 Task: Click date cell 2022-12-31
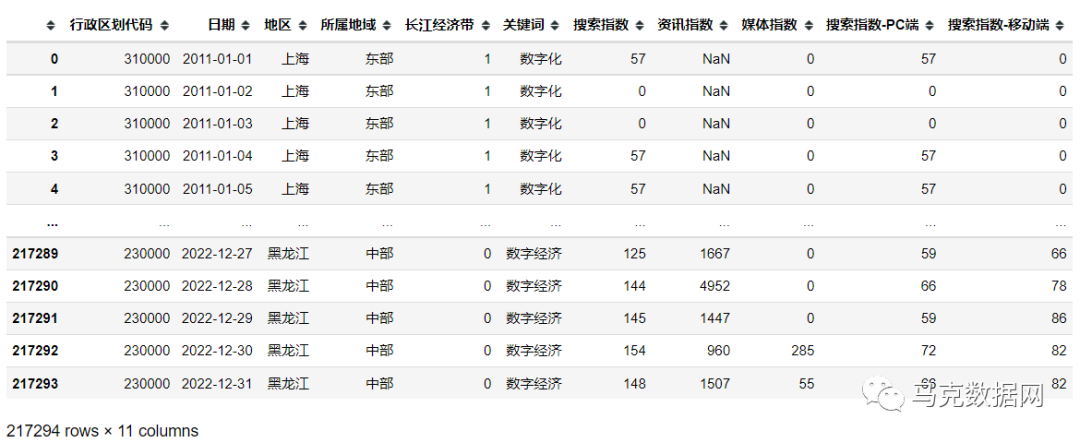point(218,384)
